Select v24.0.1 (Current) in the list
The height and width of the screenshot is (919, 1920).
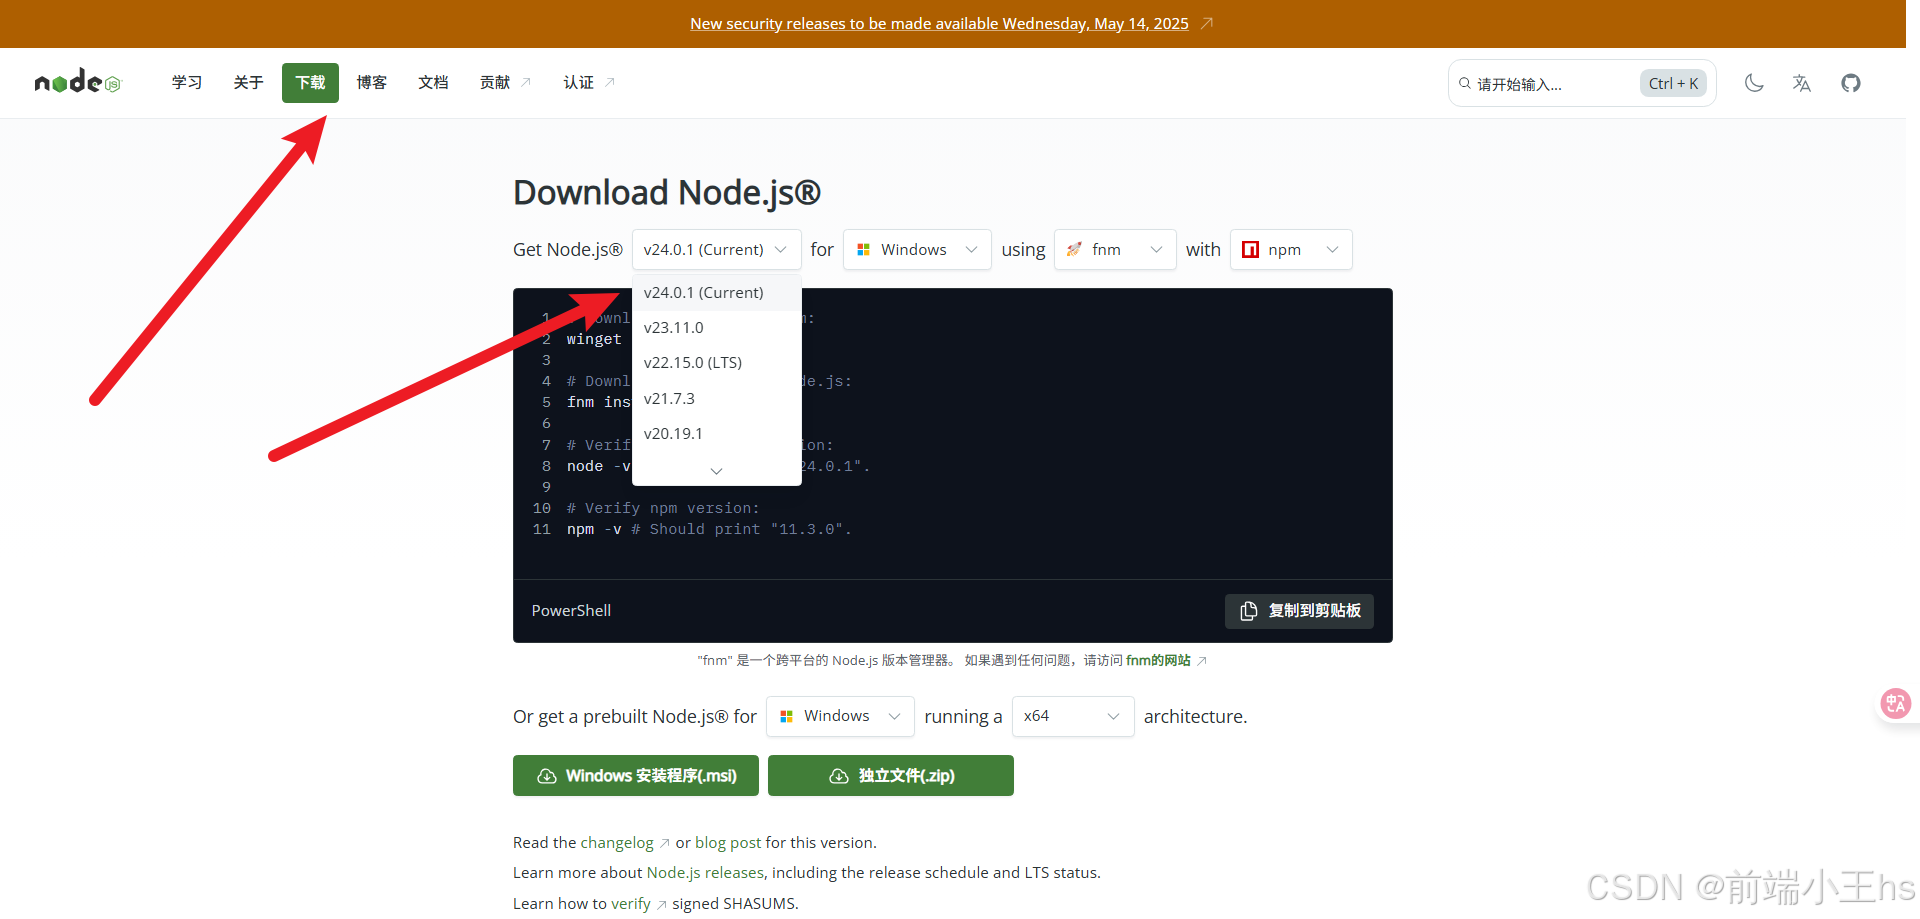click(x=717, y=293)
